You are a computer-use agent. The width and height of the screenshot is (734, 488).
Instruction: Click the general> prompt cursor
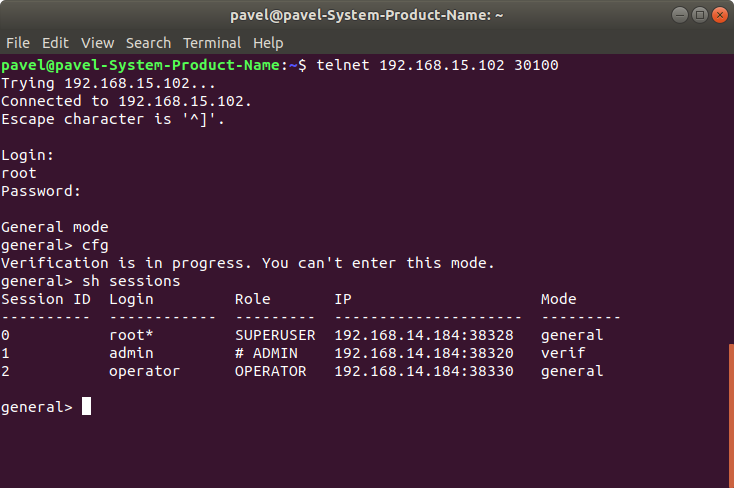[x=87, y=406]
